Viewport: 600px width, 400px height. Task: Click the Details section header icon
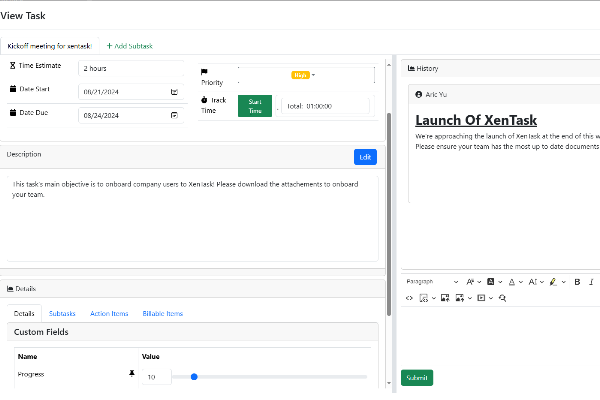pyautogui.click(x=10, y=289)
